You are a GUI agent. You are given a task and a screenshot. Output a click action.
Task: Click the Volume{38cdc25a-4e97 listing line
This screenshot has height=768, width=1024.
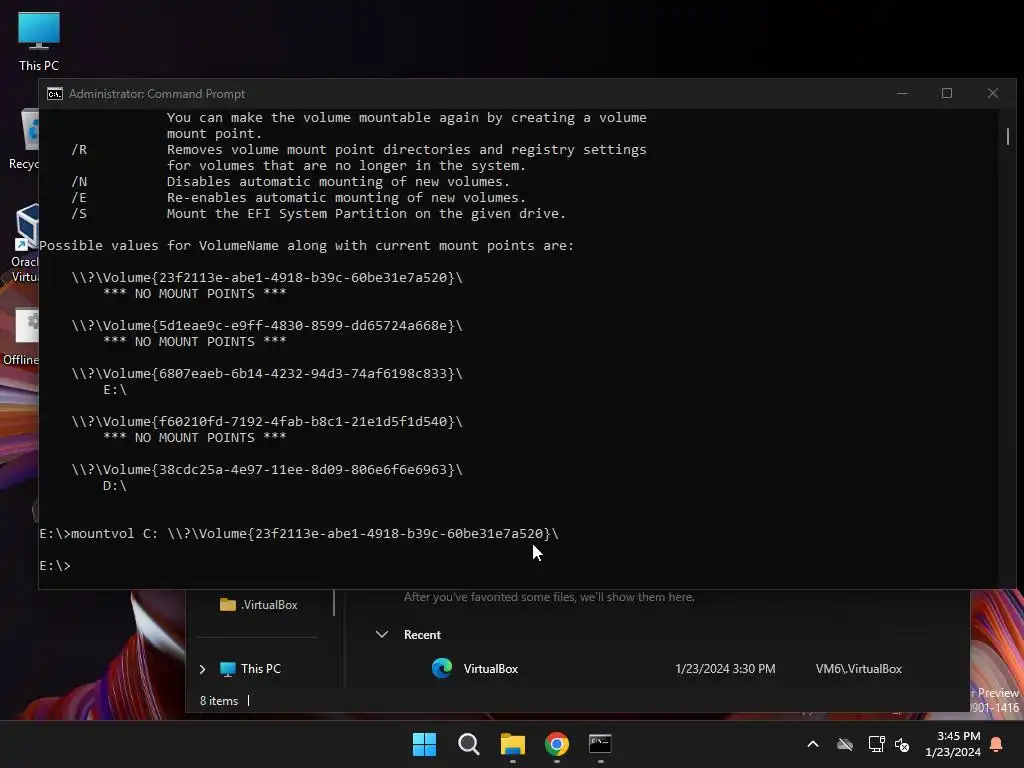click(x=267, y=470)
